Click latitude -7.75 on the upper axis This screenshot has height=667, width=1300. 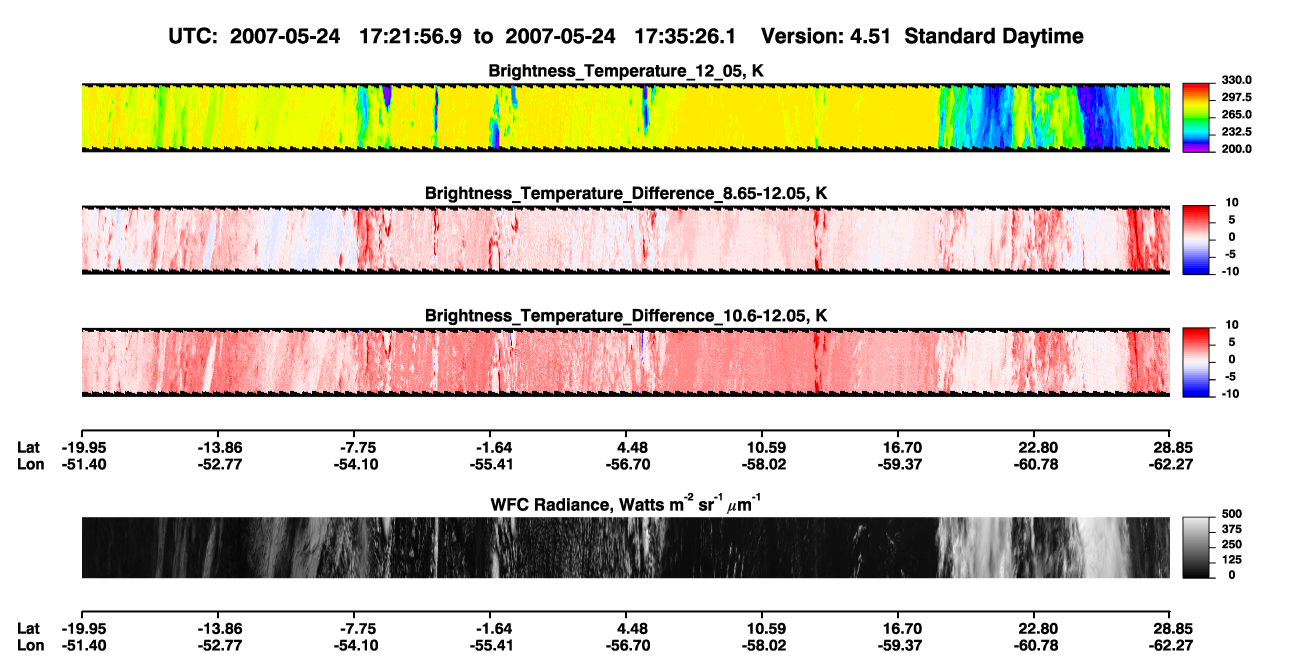354,448
